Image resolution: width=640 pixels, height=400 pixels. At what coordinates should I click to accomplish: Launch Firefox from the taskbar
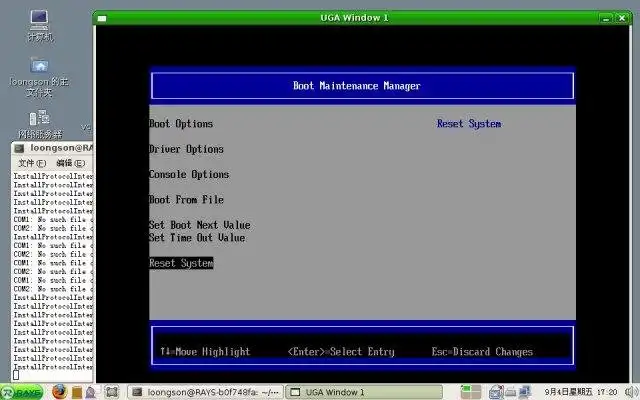click(x=60, y=392)
